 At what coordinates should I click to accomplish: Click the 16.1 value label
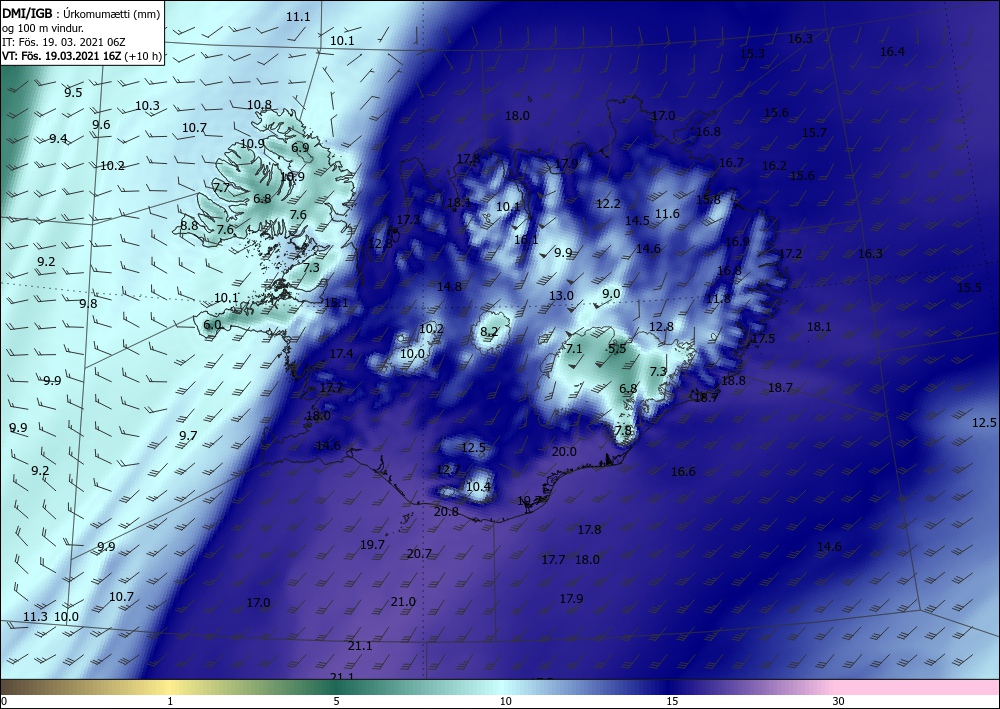(x=526, y=240)
